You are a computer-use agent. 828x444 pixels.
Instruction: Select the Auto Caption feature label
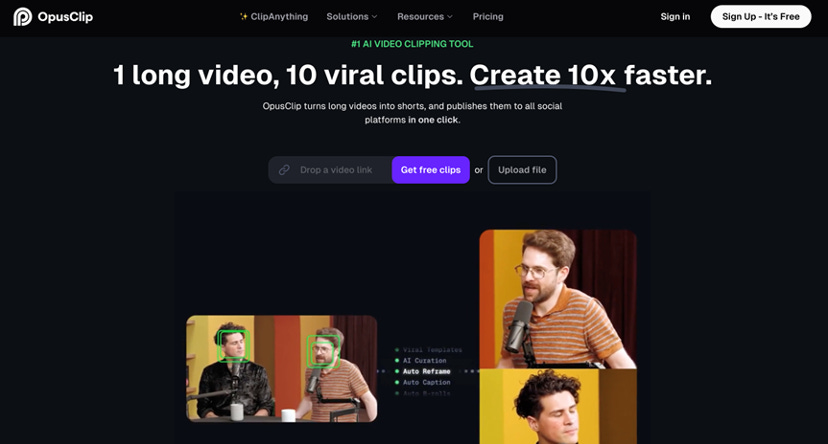tap(426, 382)
